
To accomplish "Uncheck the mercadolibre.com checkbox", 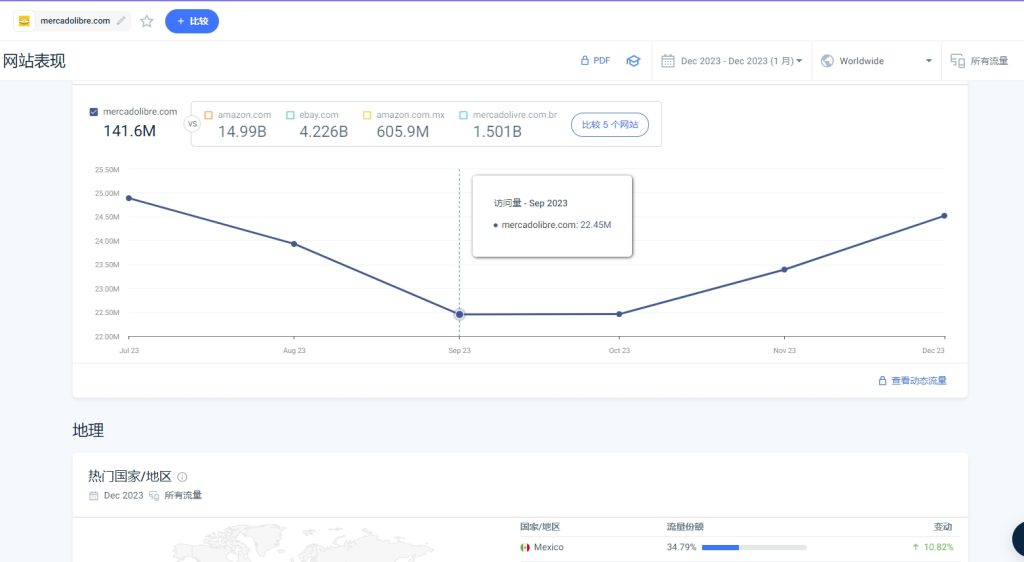I will click(93, 112).
